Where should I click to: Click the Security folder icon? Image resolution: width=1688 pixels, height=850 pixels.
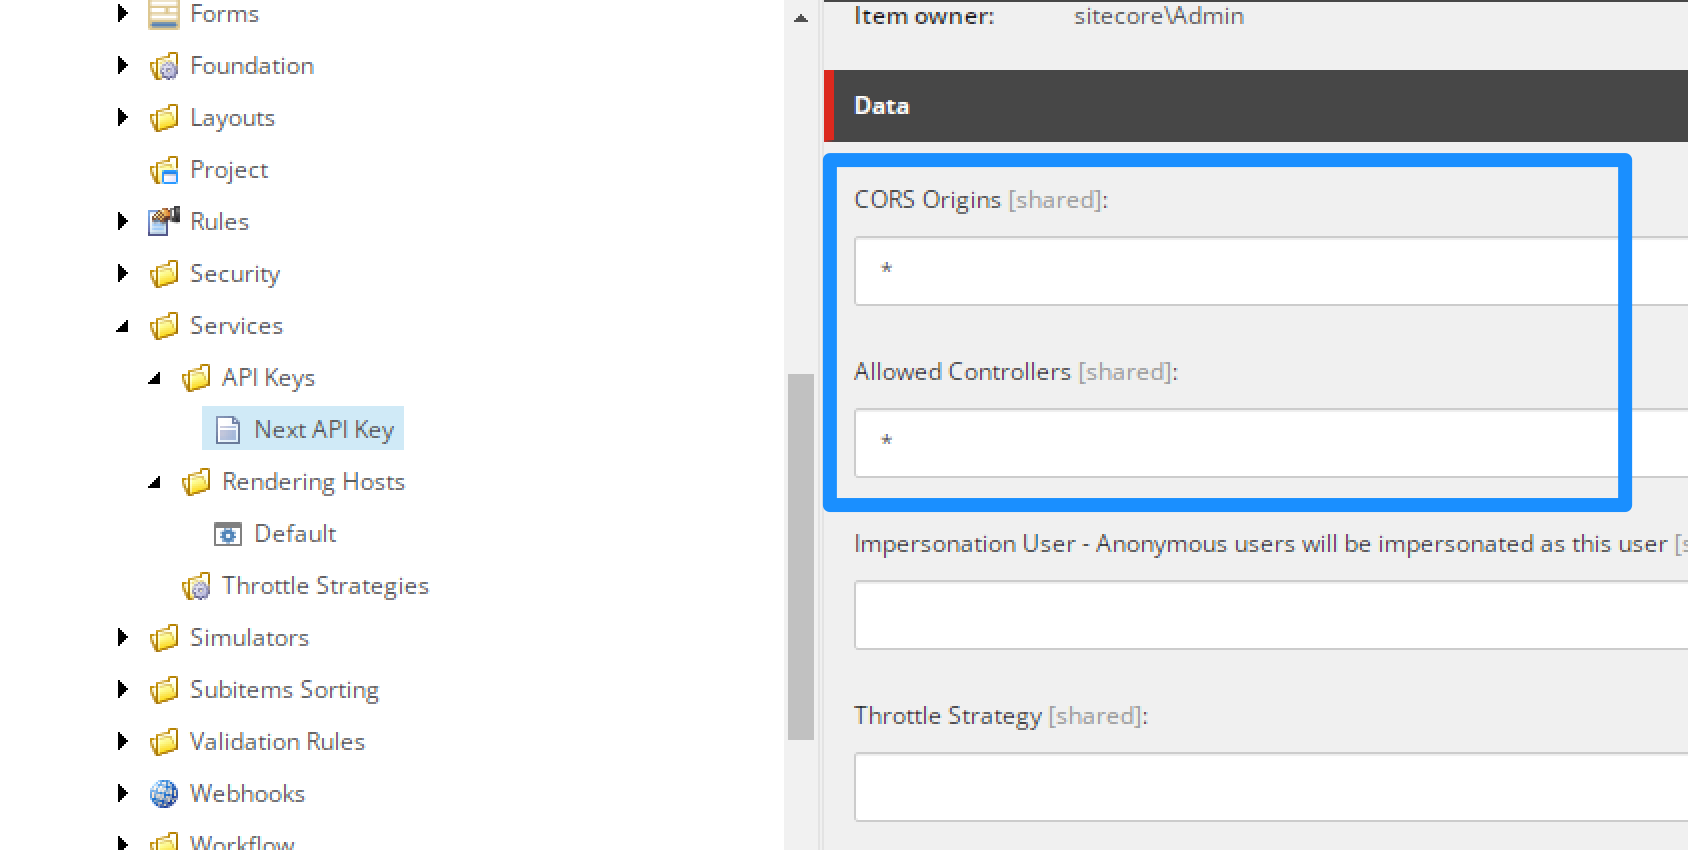tap(164, 274)
